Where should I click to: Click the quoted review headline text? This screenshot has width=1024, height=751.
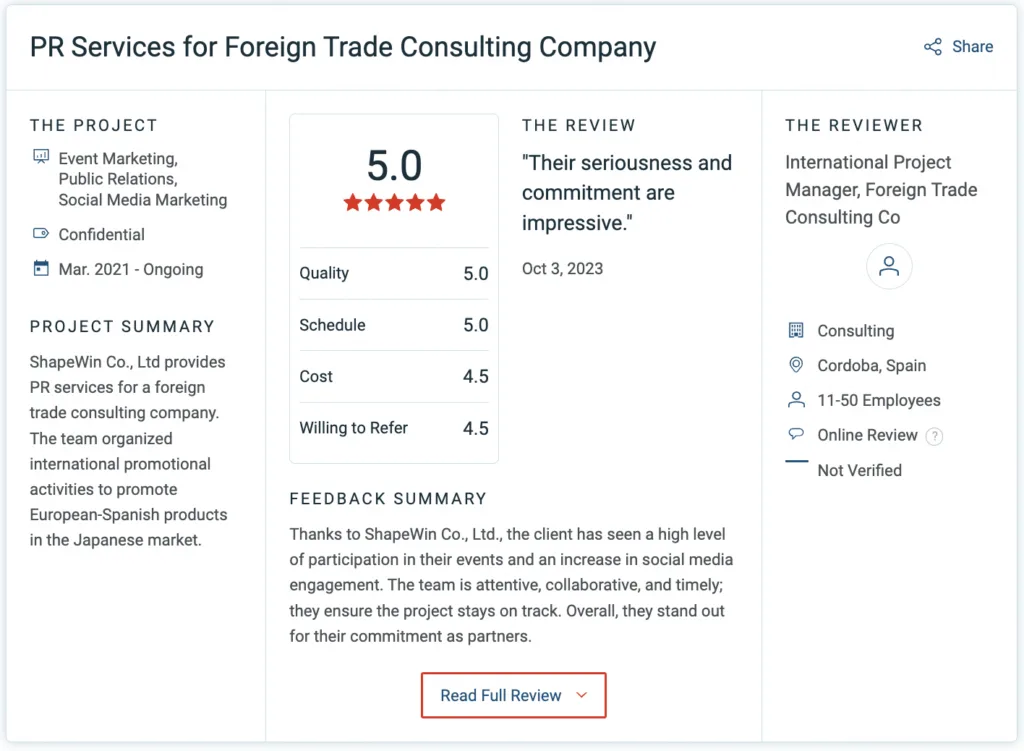627,192
